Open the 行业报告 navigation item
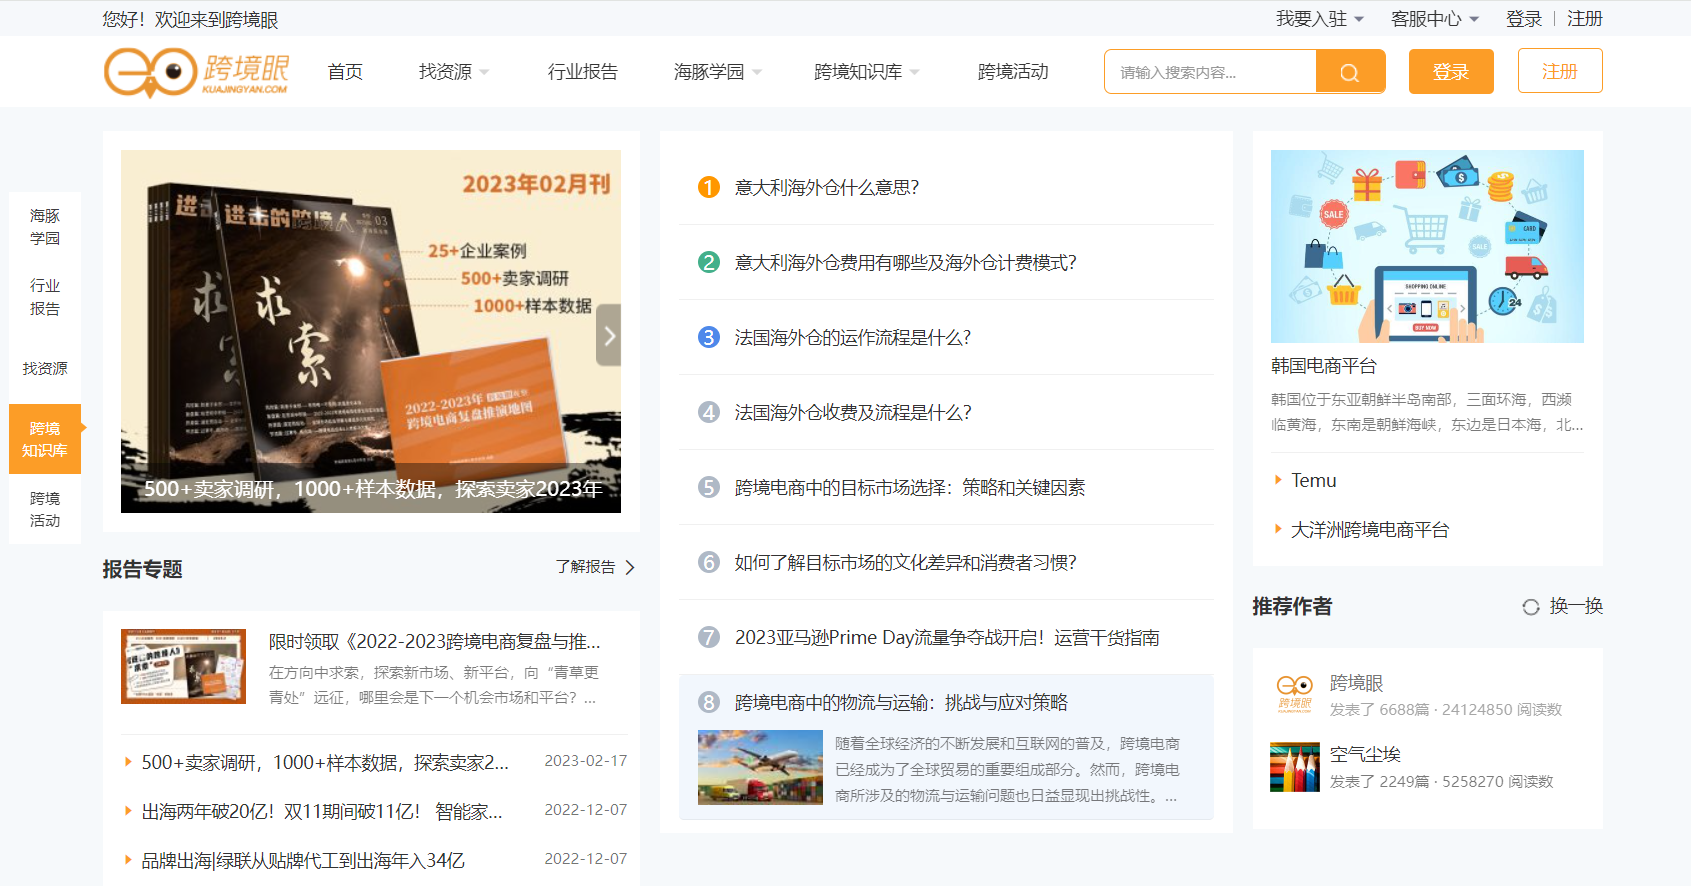The height and width of the screenshot is (886, 1691). tap(583, 72)
